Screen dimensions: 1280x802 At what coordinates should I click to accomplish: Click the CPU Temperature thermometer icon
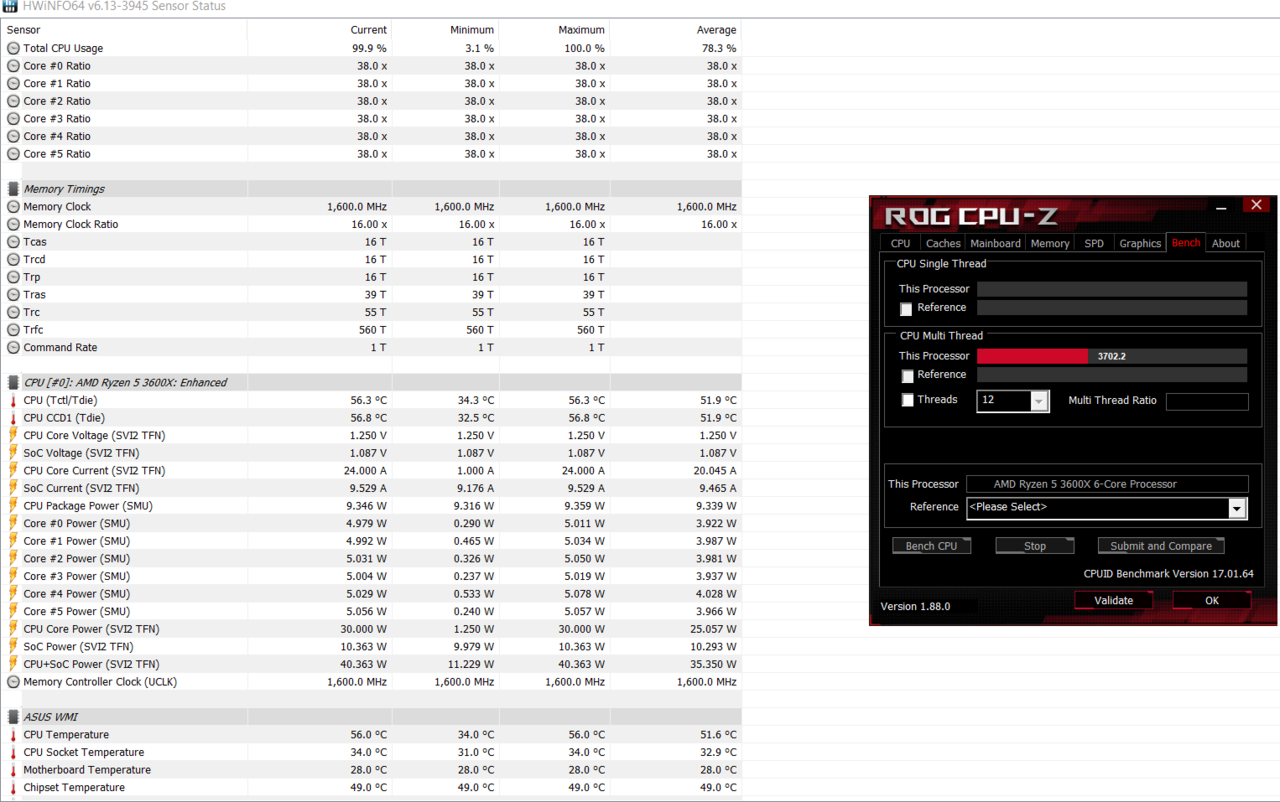click(x=13, y=735)
